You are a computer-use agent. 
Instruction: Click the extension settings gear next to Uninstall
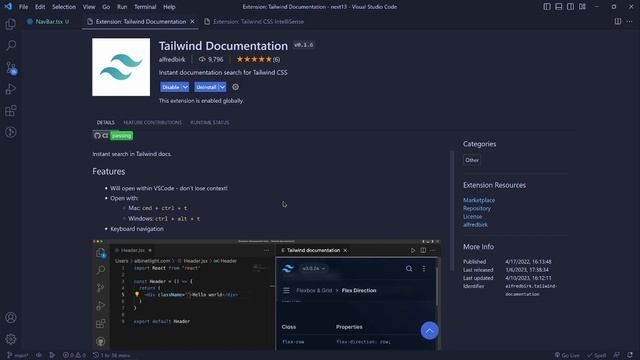(x=236, y=87)
